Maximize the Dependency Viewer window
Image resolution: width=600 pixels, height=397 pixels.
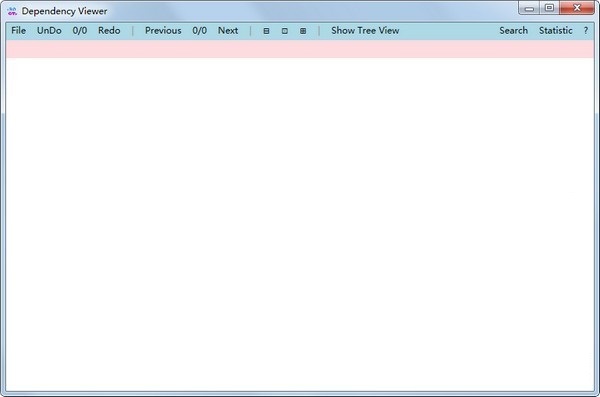coord(549,8)
